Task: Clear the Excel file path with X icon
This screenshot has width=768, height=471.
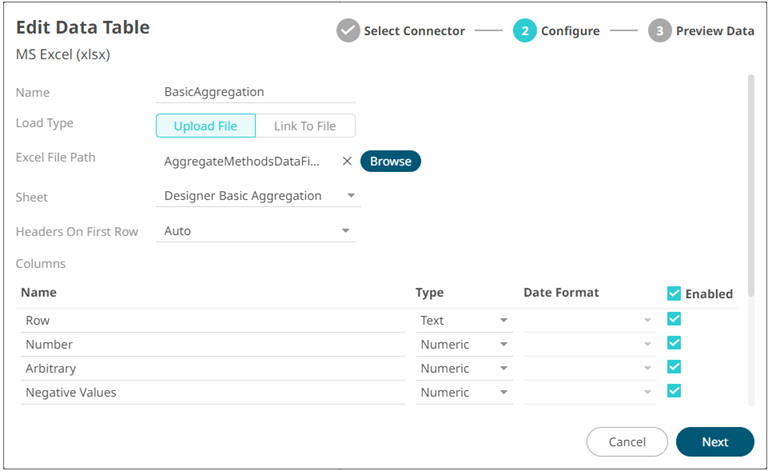Action: click(347, 161)
